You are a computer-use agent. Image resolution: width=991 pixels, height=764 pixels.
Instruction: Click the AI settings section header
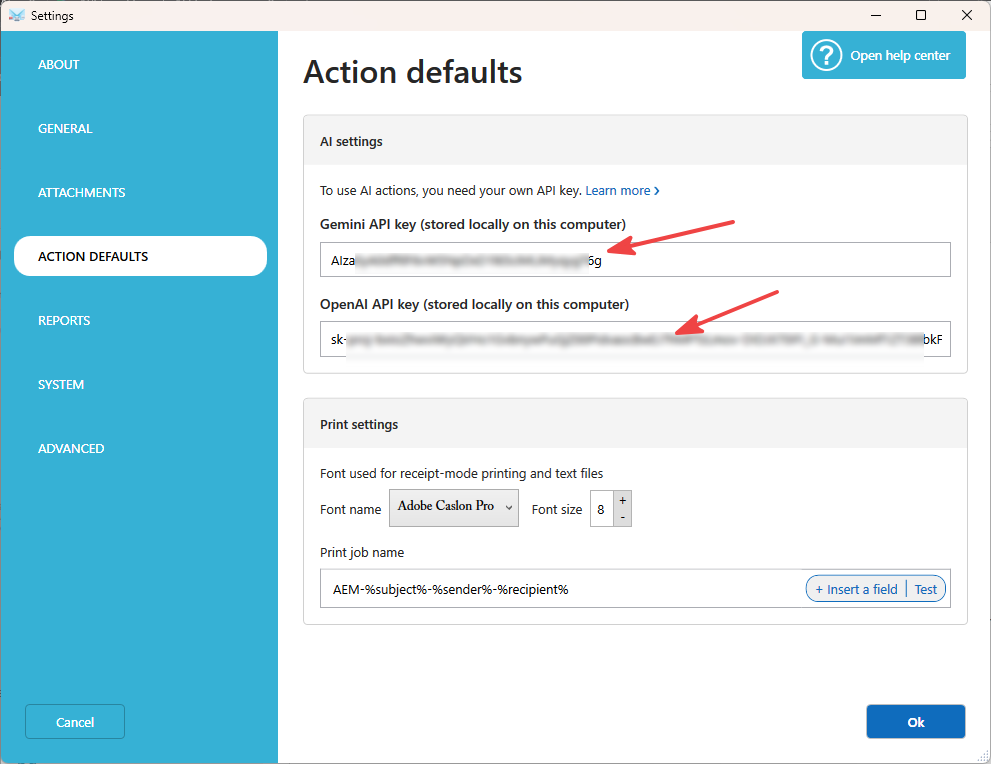[635, 141]
